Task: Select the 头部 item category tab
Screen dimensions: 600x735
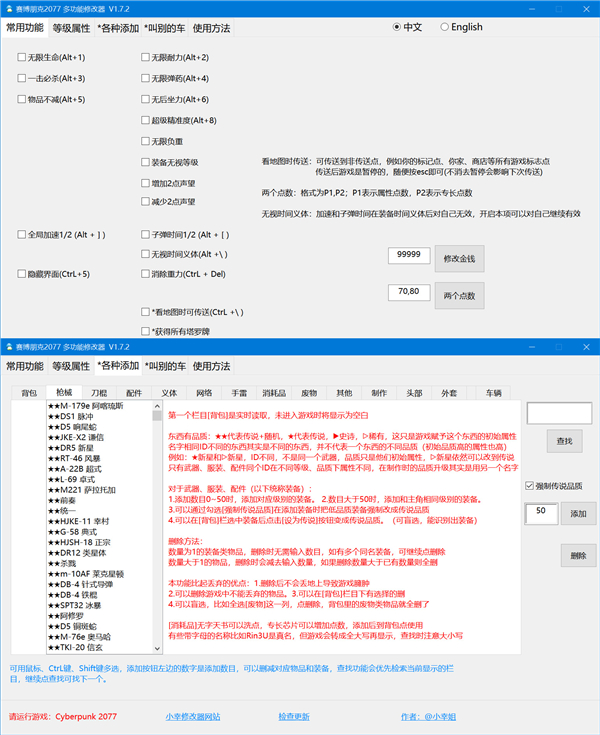Action: tap(414, 393)
